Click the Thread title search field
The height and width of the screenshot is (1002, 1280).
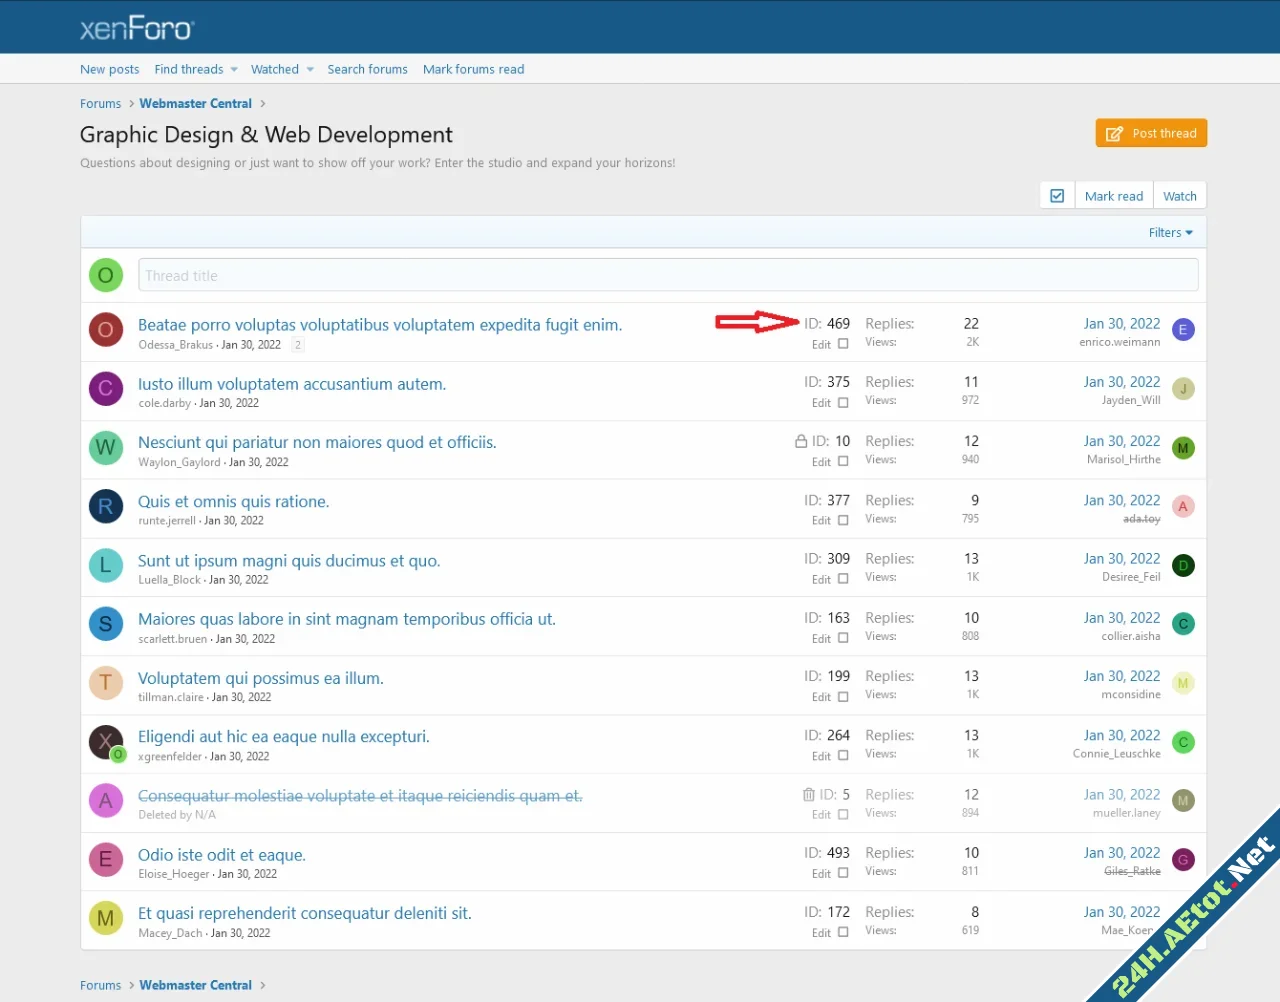tap(668, 275)
